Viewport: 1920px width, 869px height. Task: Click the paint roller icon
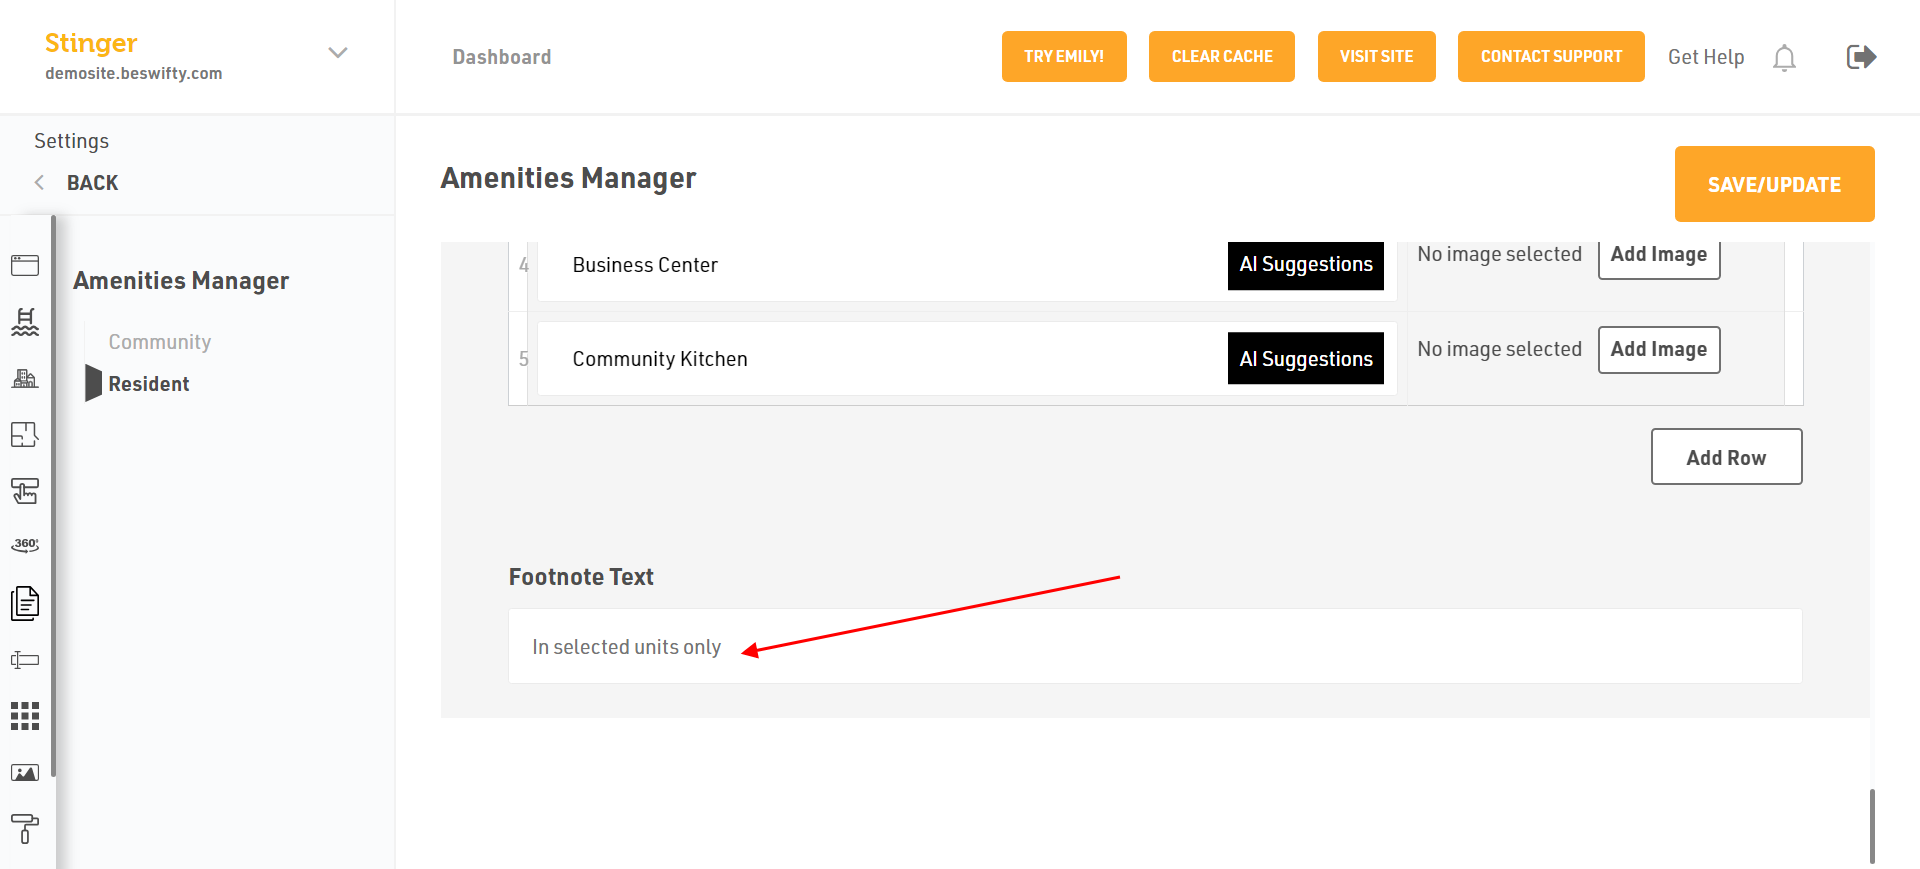pos(25,828)
